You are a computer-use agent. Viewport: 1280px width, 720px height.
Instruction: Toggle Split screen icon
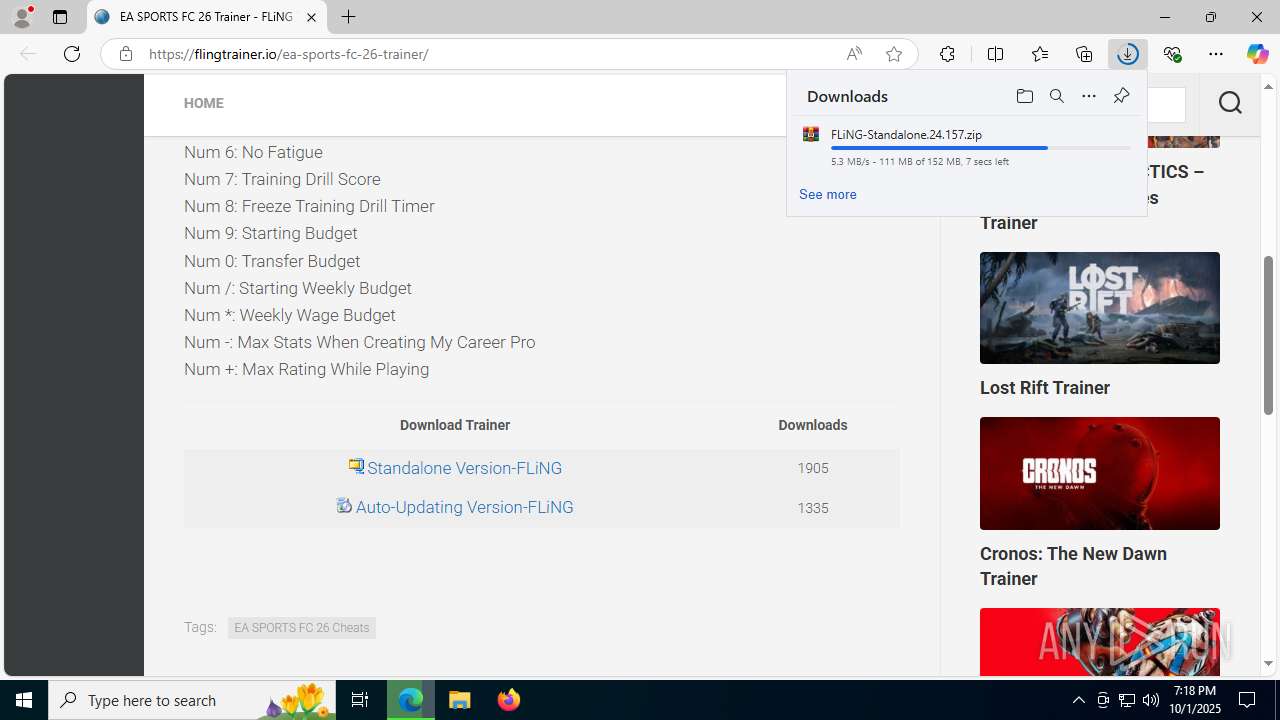point(995,54)
